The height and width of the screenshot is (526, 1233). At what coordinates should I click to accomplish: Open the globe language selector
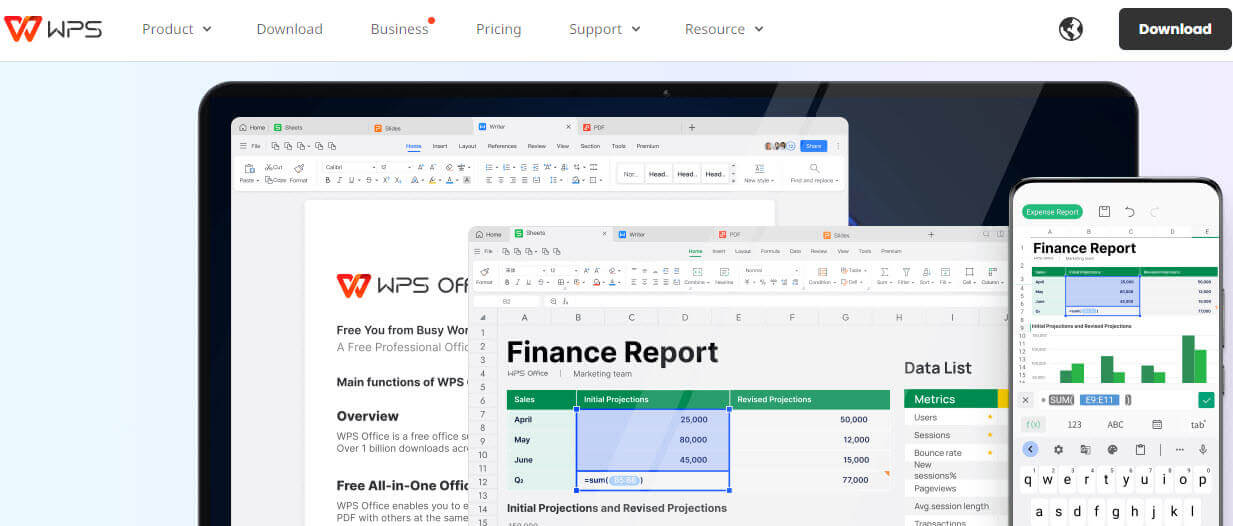[x=1071, y=29]
